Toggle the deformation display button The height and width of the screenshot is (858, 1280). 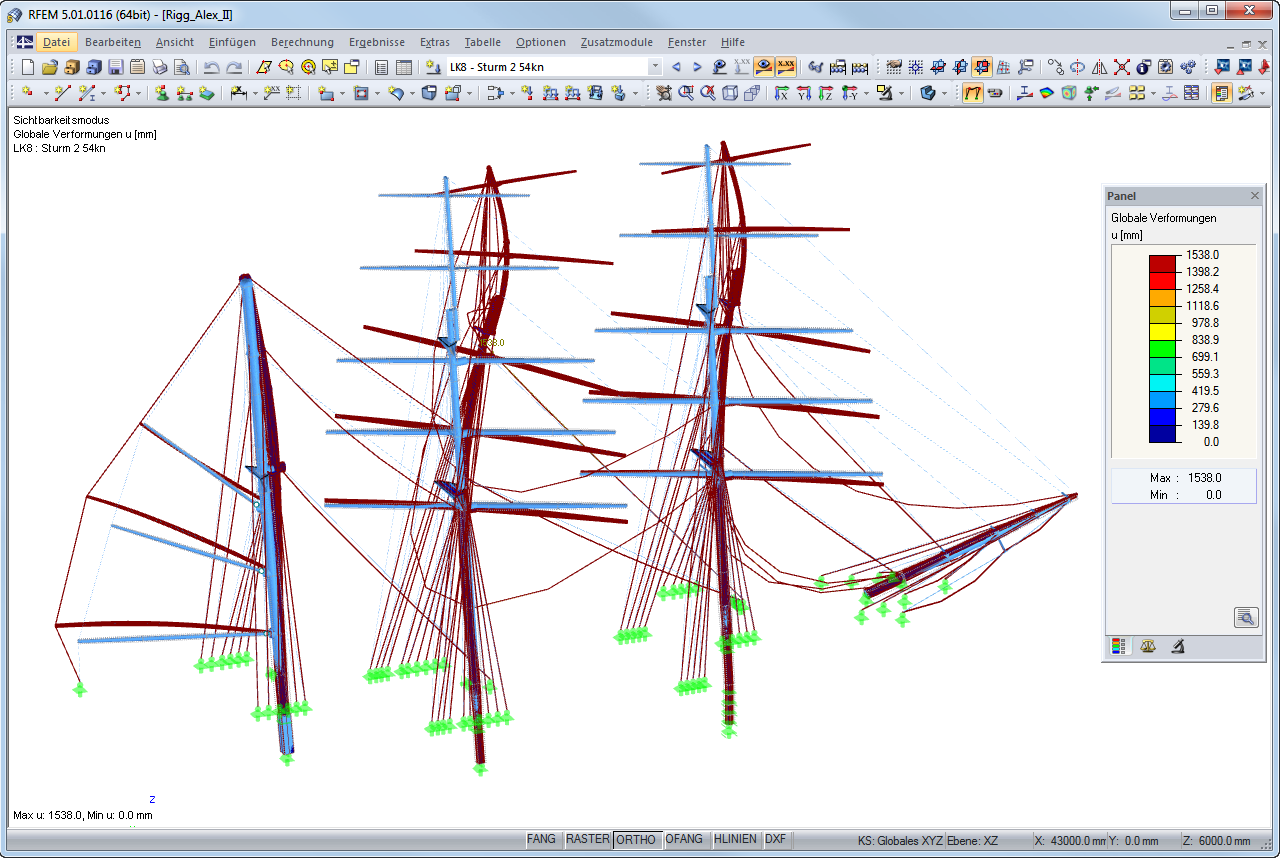[x=972, y=93]
